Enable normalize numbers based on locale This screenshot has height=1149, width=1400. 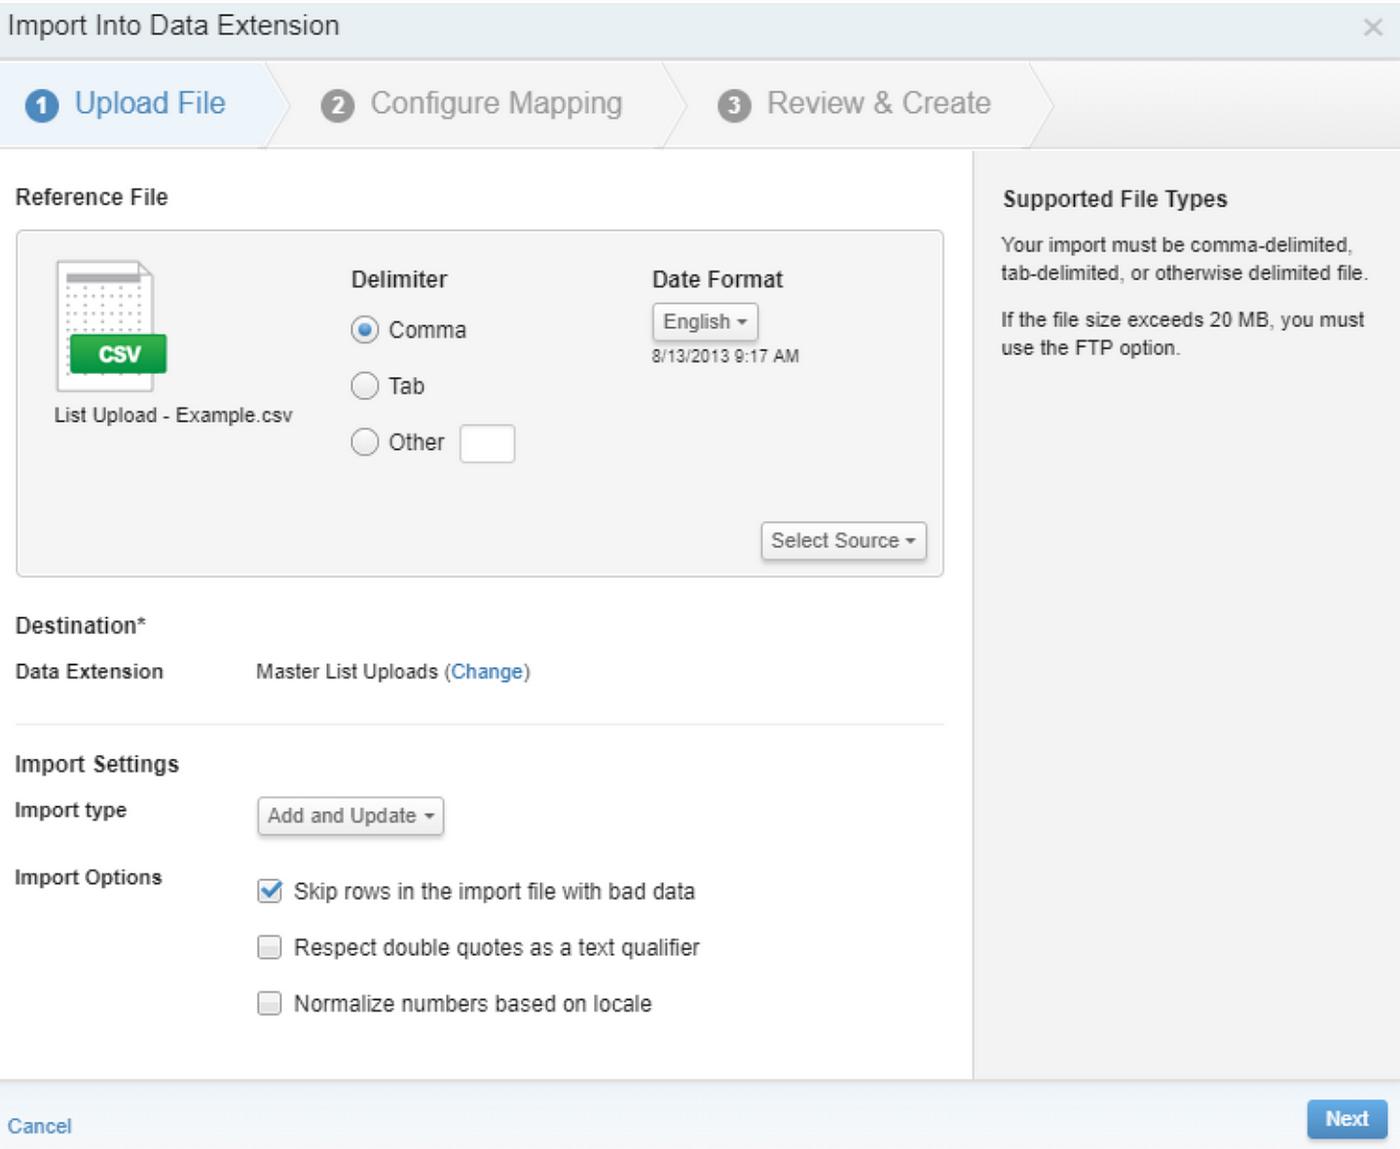[x=268, y=1004]
